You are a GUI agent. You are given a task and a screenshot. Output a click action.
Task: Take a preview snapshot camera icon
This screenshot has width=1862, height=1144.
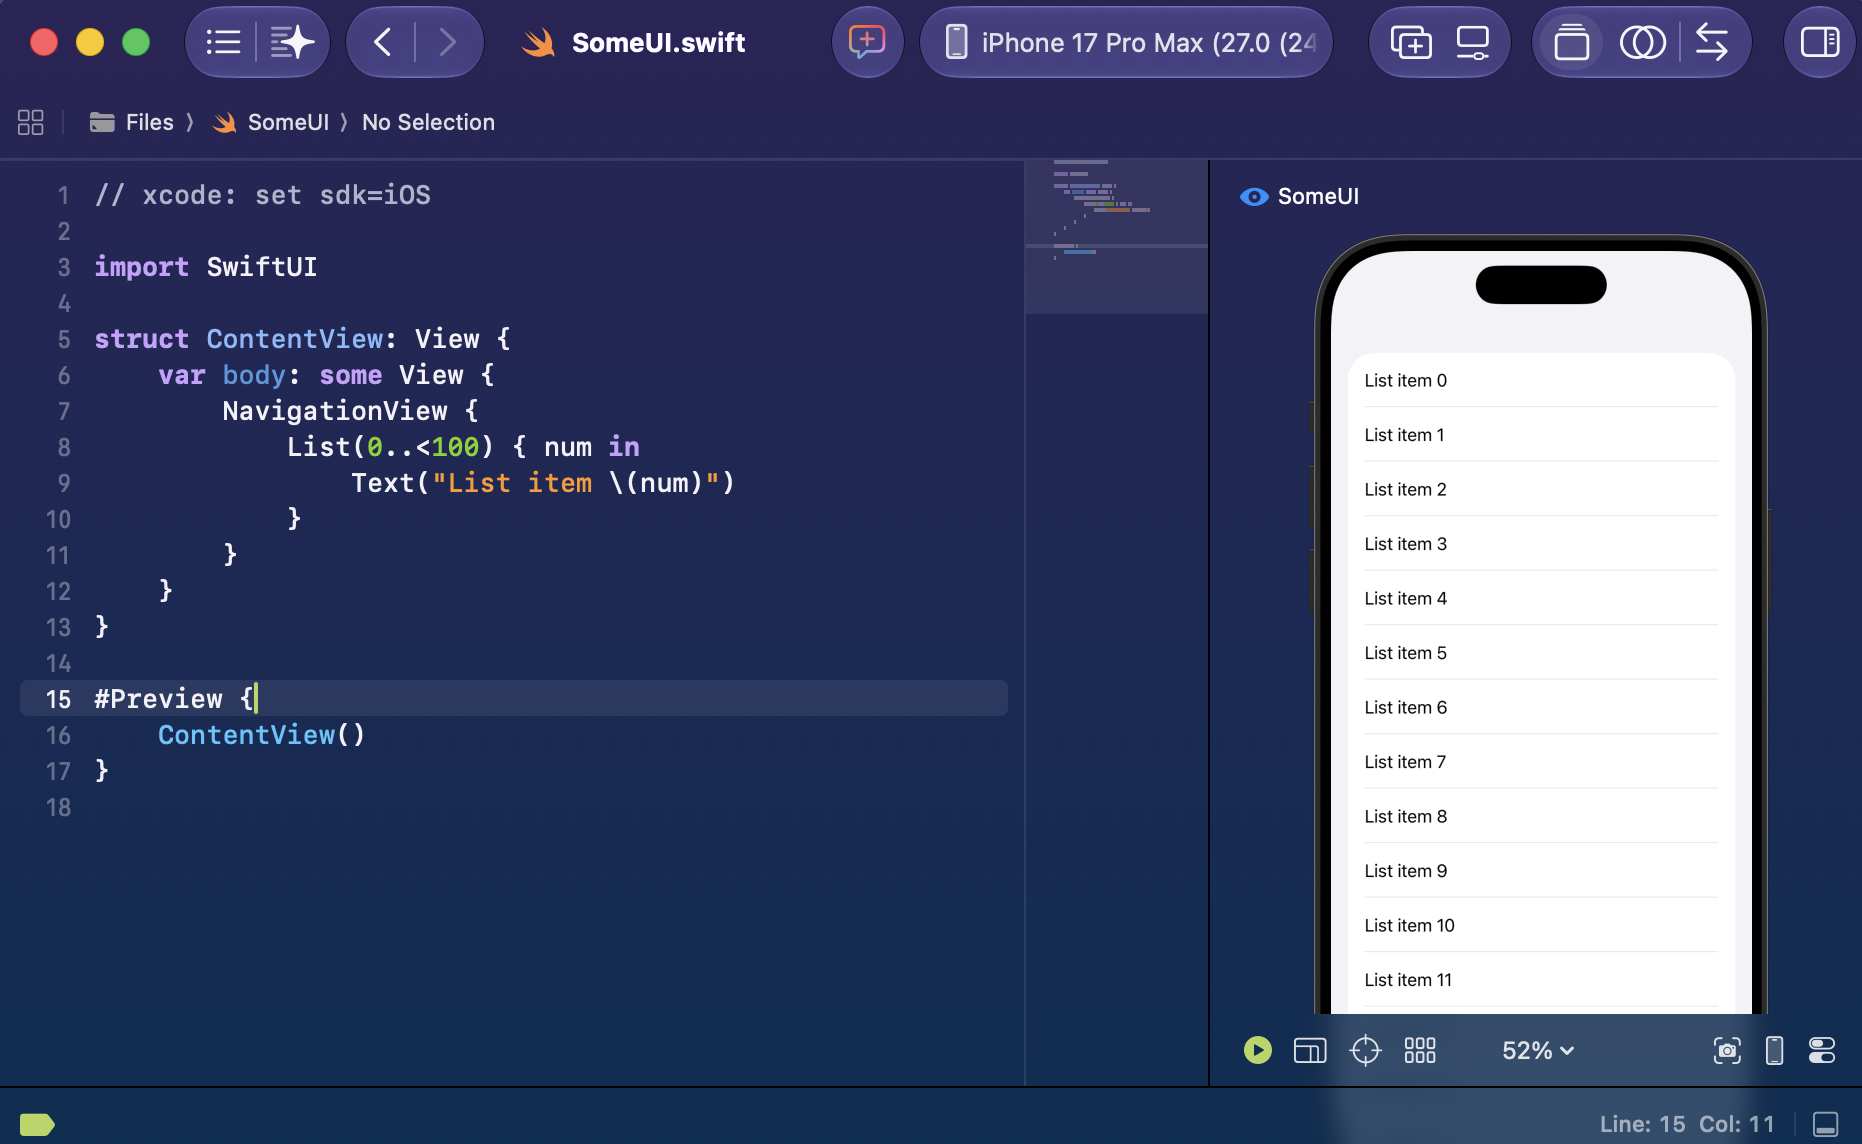tap(1727, 1050)
